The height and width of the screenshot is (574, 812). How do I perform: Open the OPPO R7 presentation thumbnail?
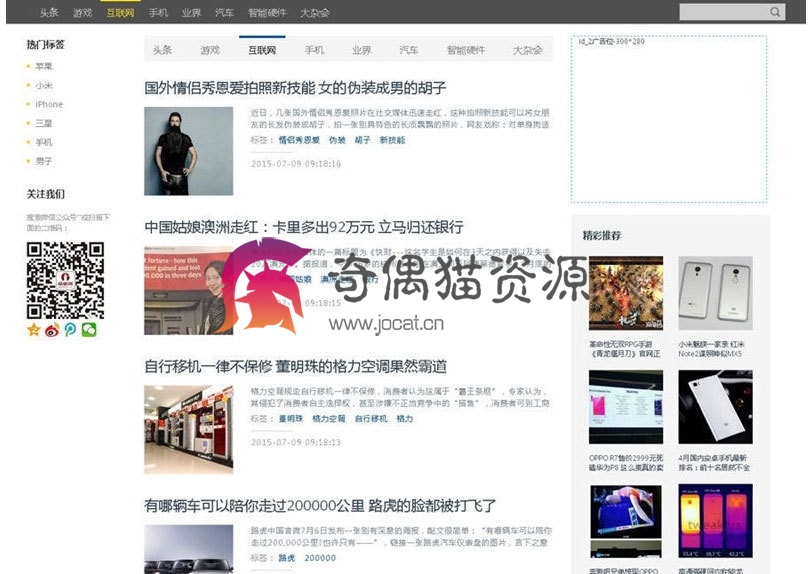click(x=626, y=407)
